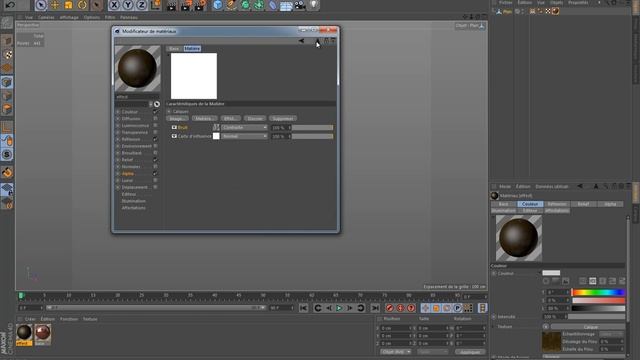The height and width of the screenshot is (360, 640).
Task: Click the Appliquer button in coordinates
Action: (x=469, y=352)
